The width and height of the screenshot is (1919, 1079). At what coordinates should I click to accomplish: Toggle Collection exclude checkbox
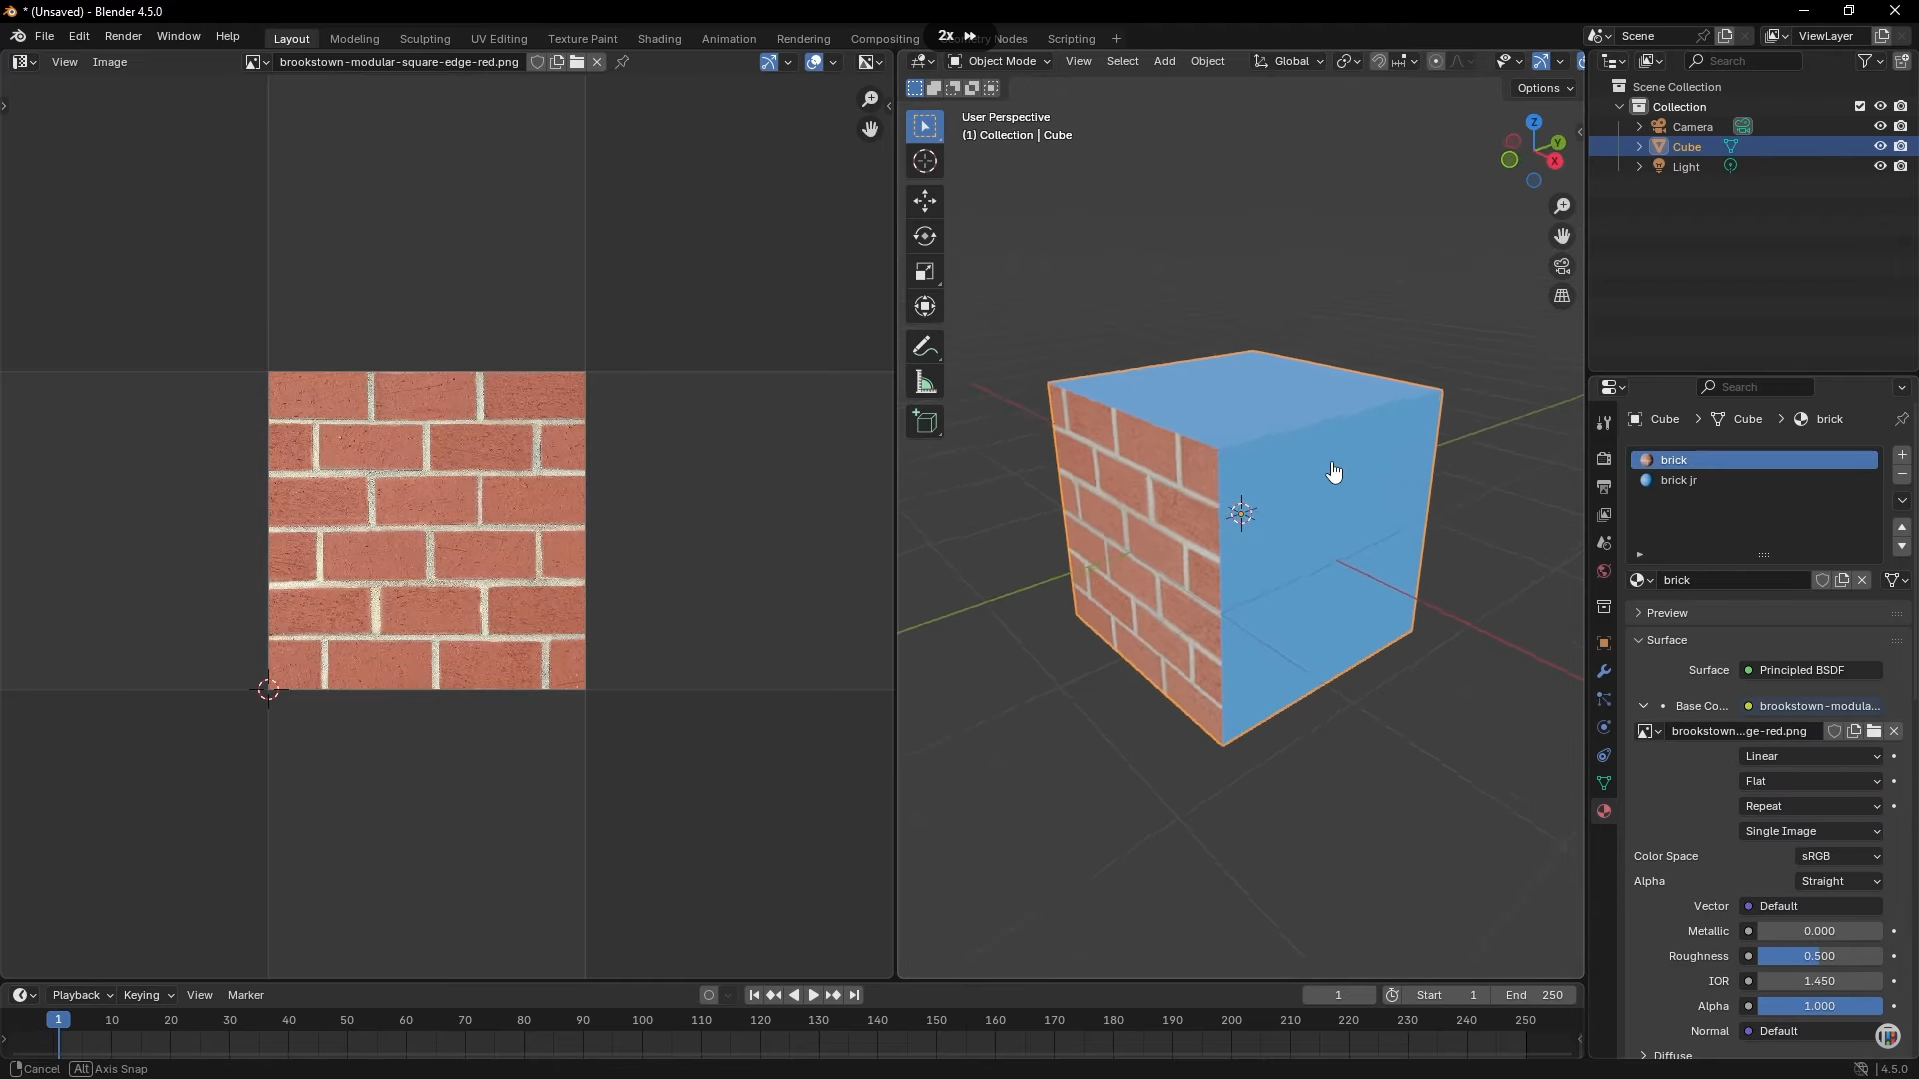coord(1859,107)
